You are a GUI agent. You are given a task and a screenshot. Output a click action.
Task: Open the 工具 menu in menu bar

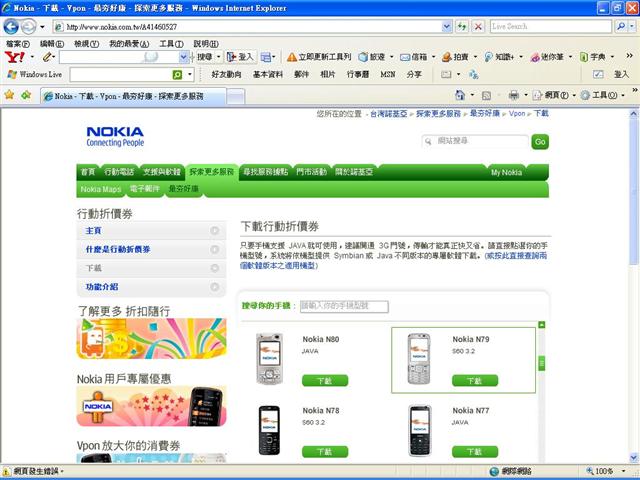pyautogui.click(x=171, y=44)
